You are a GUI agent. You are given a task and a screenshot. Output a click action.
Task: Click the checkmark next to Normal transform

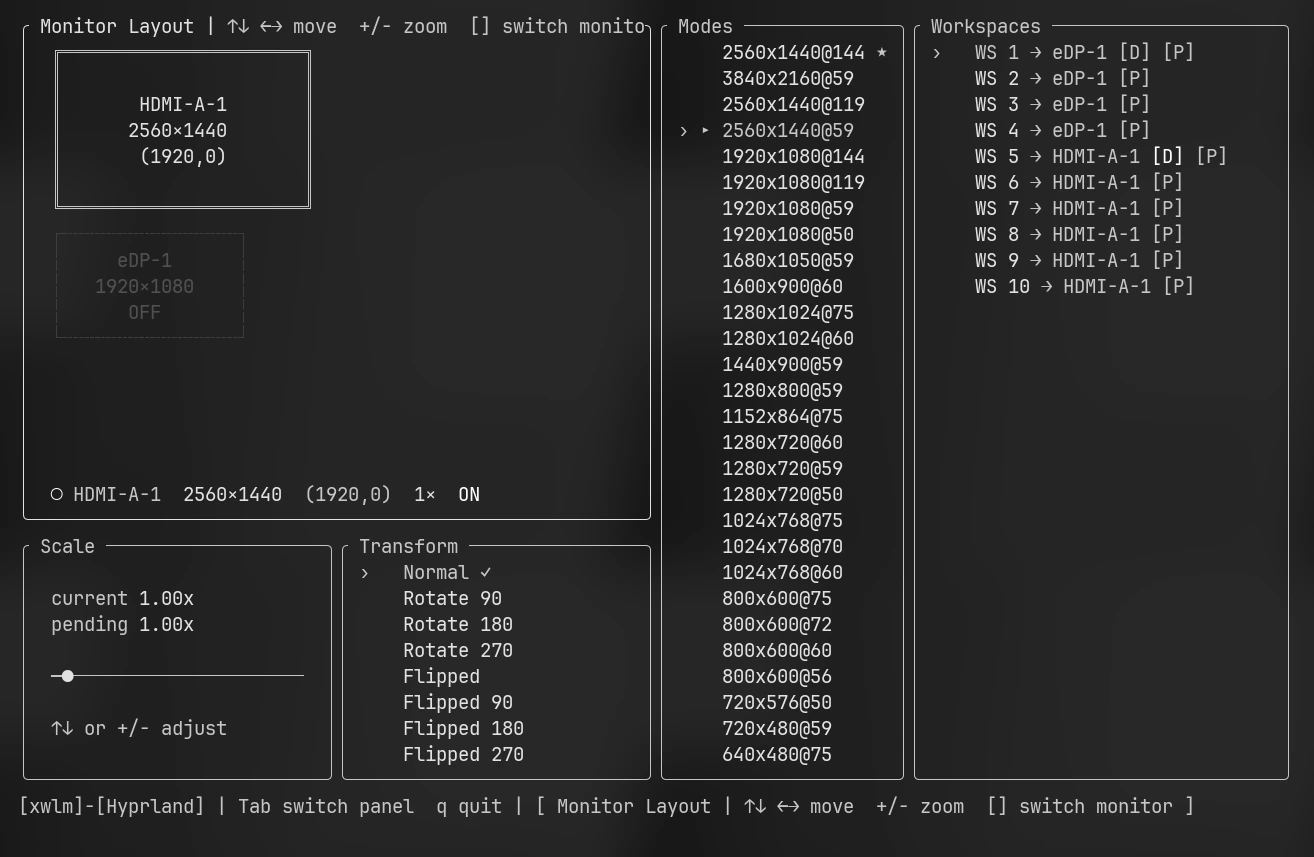(x=486, y=572)
